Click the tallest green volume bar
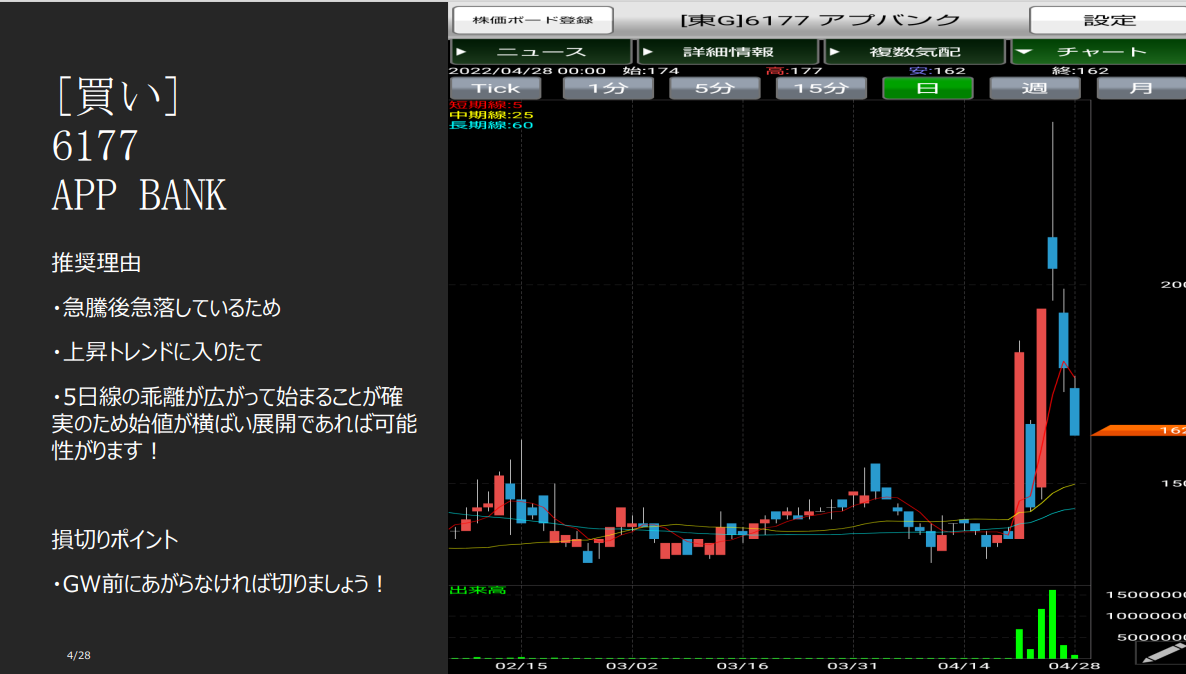1186x674 pixels. (x=1052, y=624)
